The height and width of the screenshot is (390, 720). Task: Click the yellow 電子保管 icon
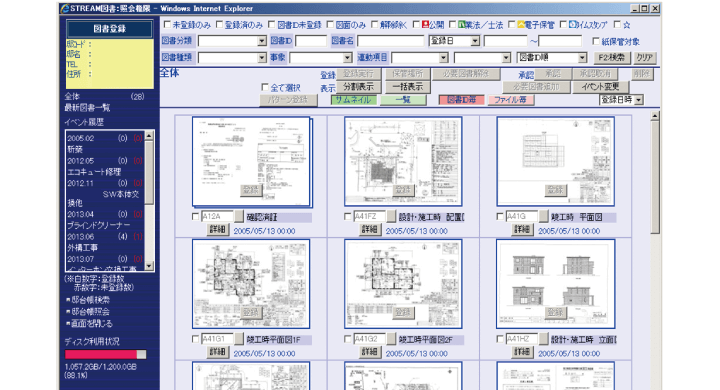521,24
